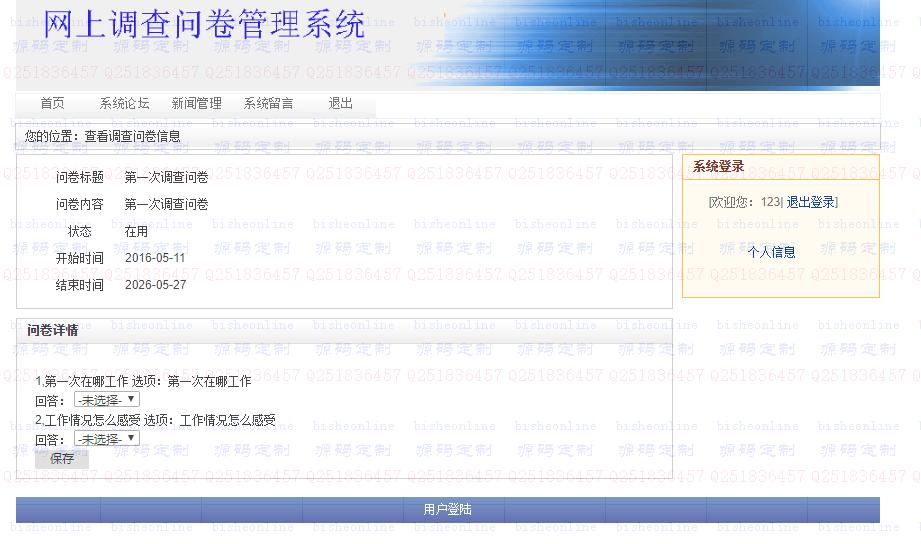The height and width of the screenshot is (544, 921).
Task: Click the welcome text 欢迎您：123
Action: click(745, 202)
